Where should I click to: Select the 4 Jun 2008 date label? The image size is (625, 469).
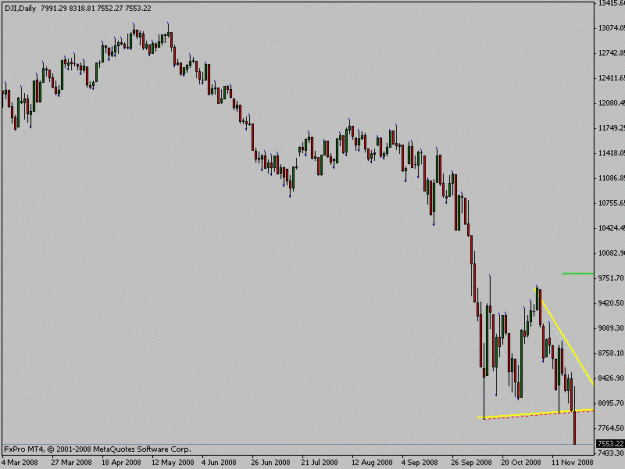coord(218,463)
